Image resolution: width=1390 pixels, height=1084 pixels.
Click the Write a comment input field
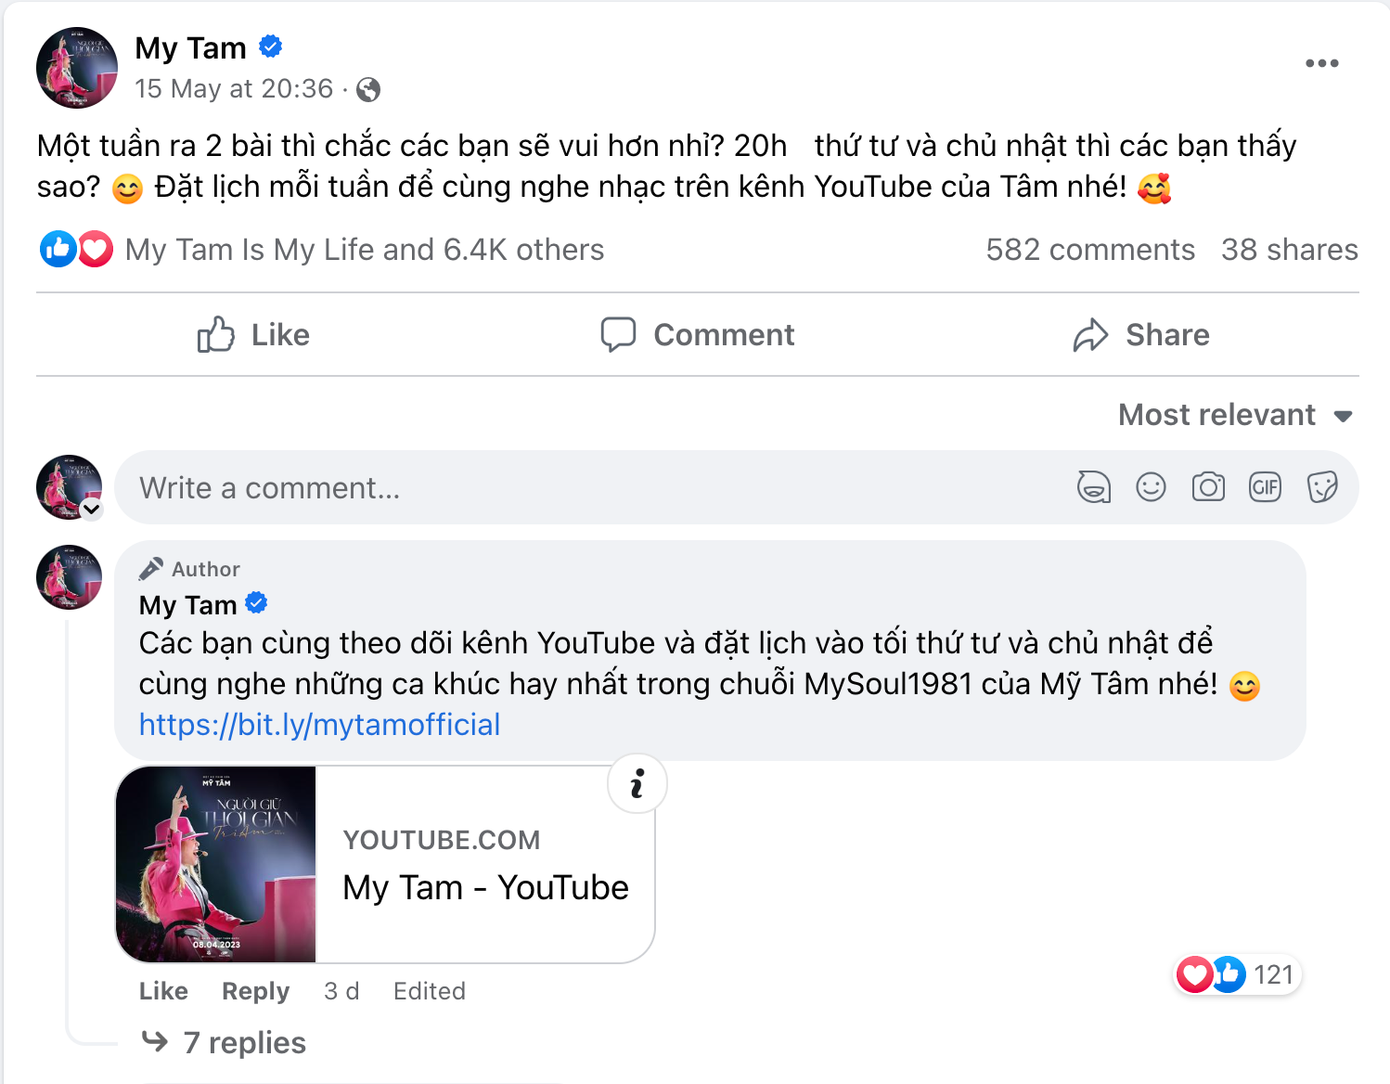pyautogui.click(x=400, y=487)
